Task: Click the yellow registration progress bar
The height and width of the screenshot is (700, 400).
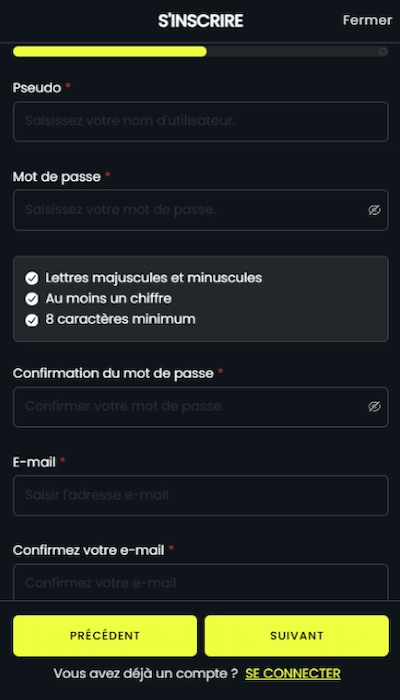Action: [110, 51]
